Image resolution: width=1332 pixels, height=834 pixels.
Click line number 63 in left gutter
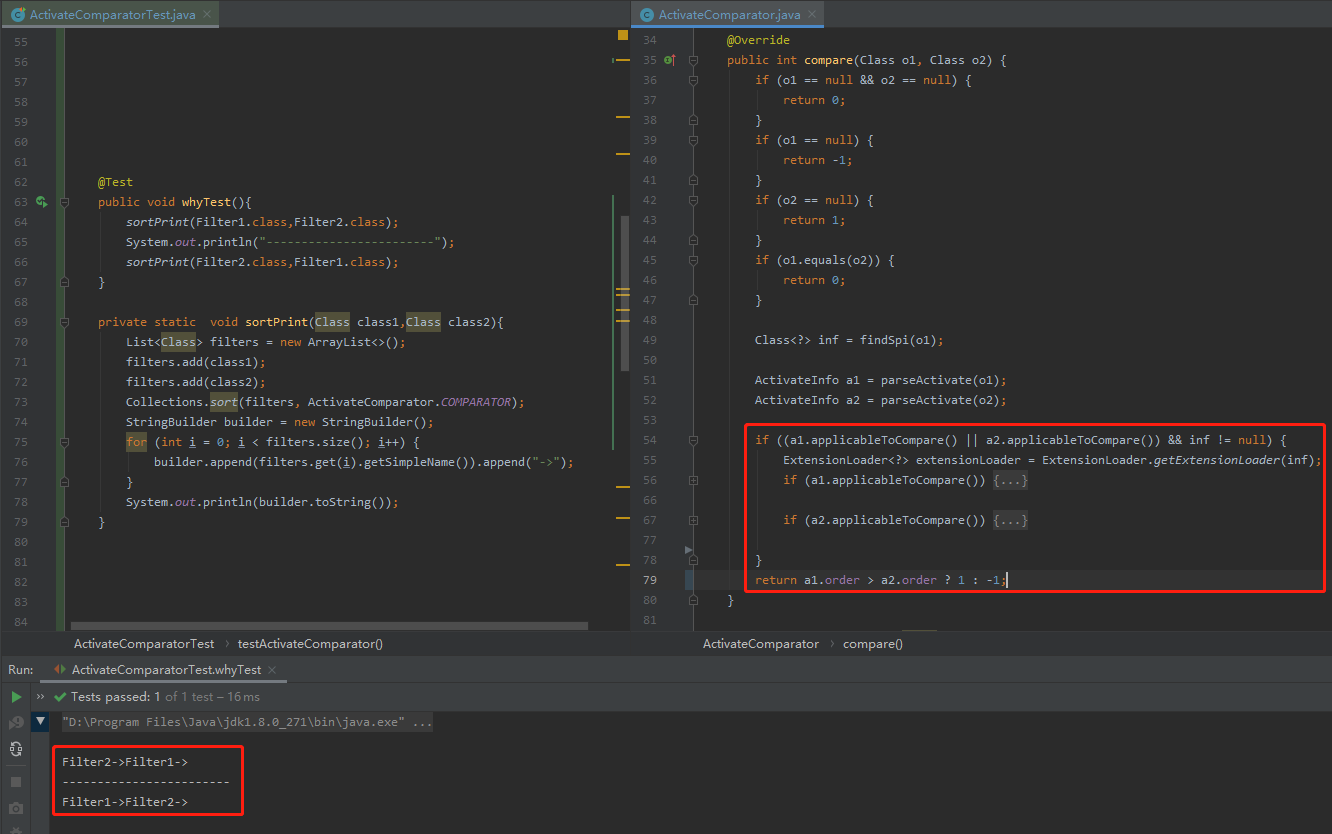click(x=21, y=202)
